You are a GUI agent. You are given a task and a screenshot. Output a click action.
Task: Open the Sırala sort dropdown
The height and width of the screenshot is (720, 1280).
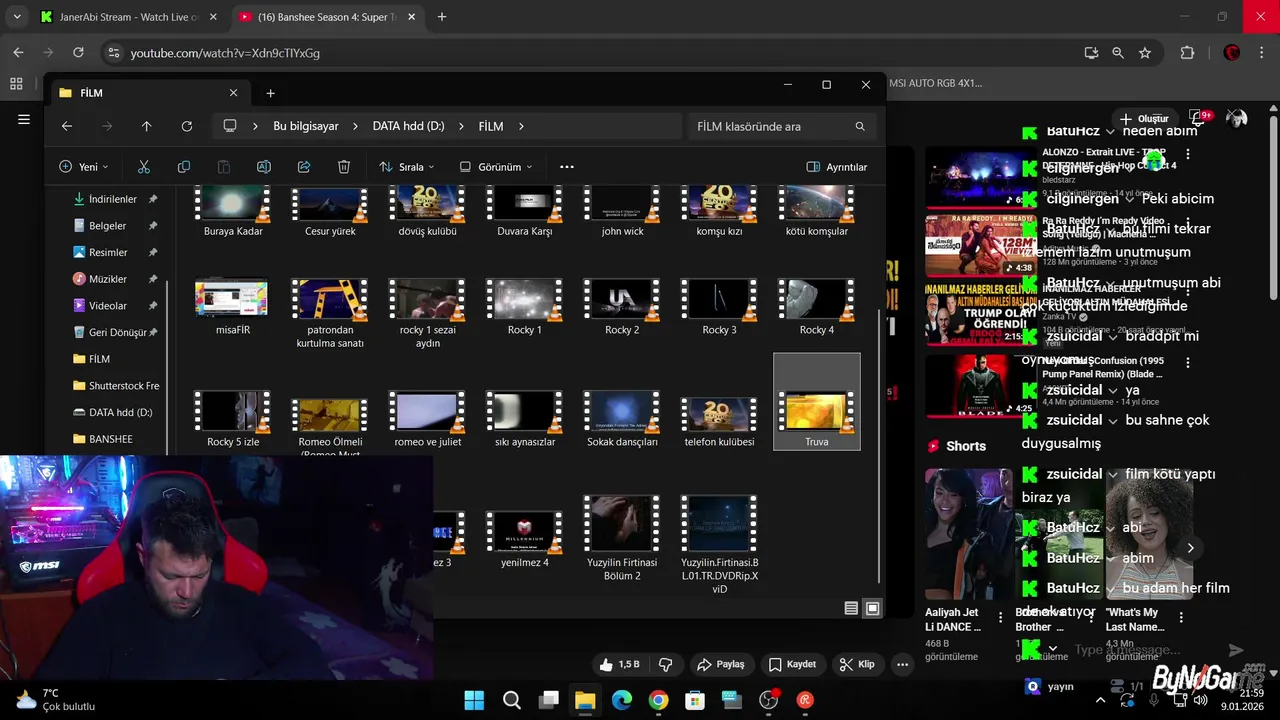[x=407, y=167]
